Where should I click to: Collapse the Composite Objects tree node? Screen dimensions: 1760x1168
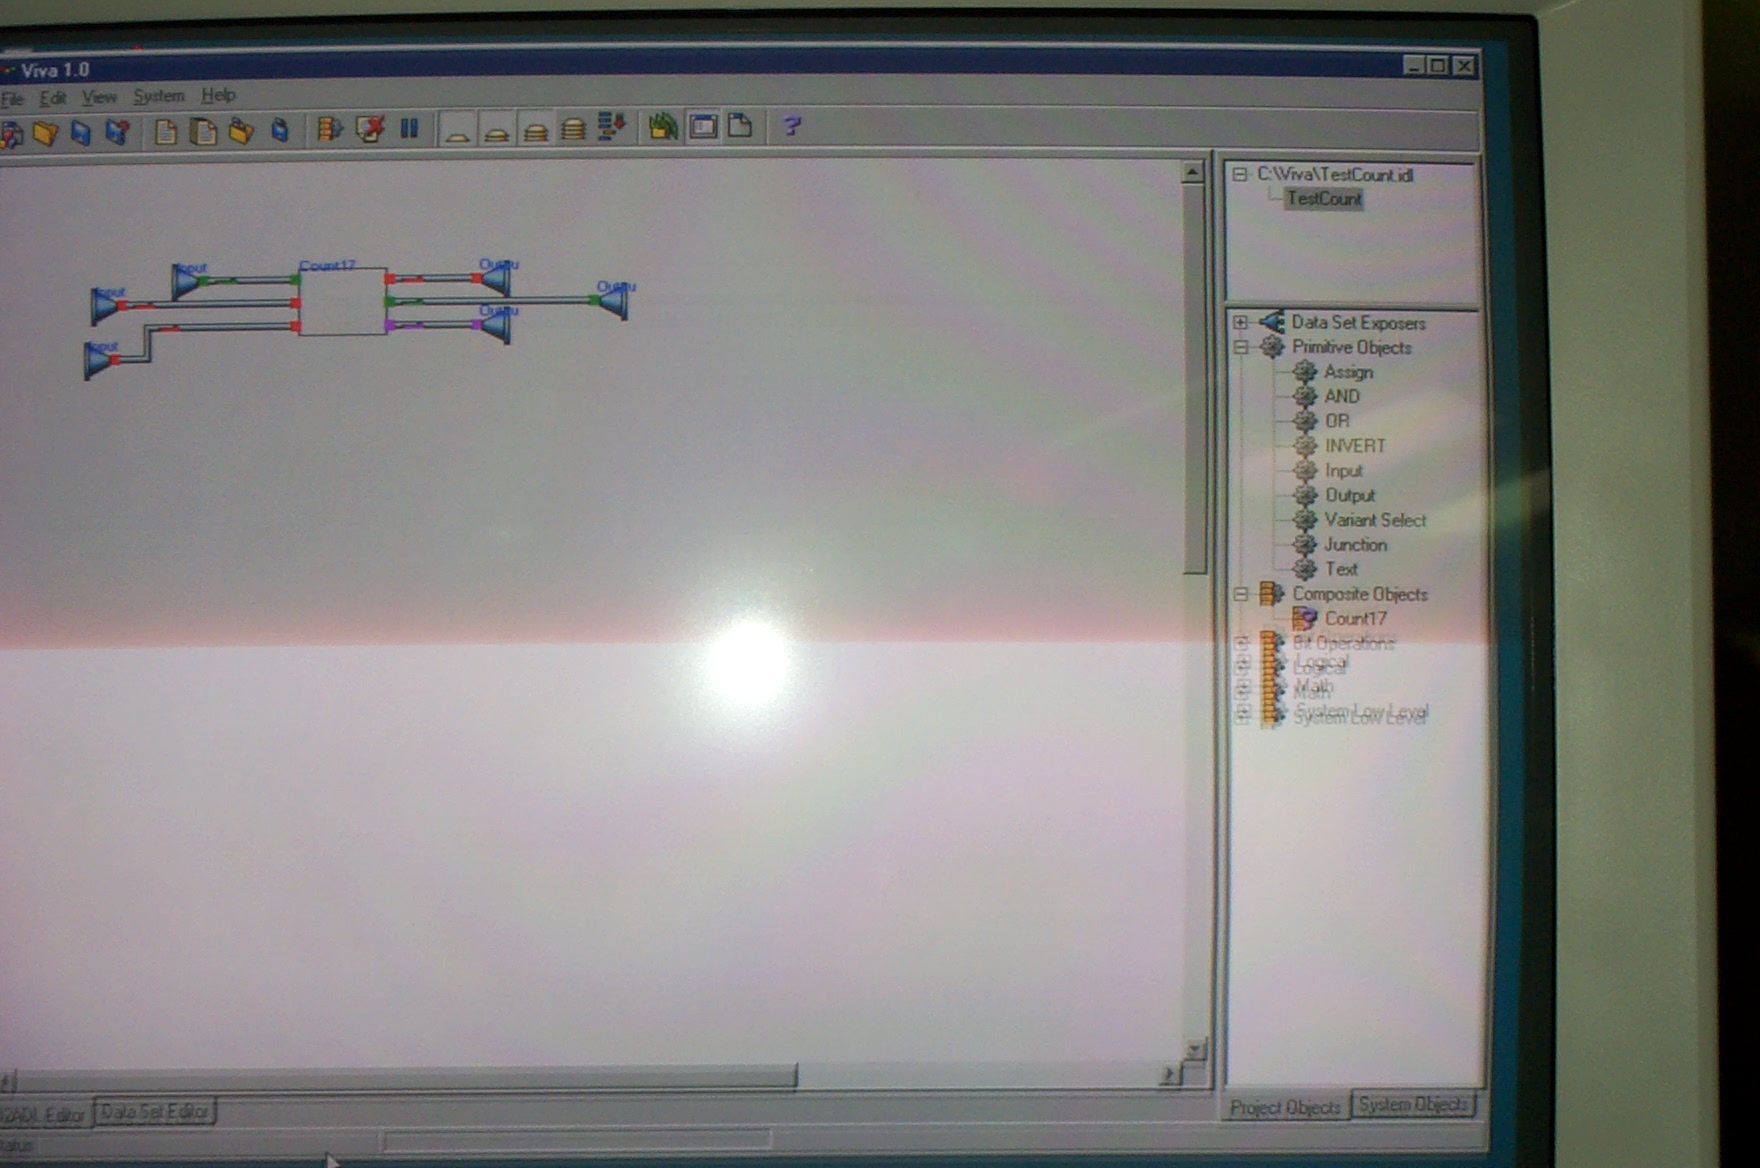pos(1240,594)
